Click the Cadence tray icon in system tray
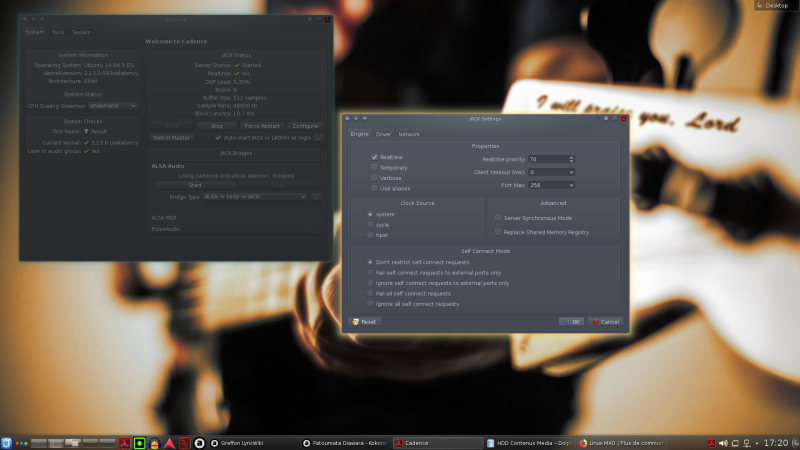This screenshot has width=800, height=450. [711, 443]
